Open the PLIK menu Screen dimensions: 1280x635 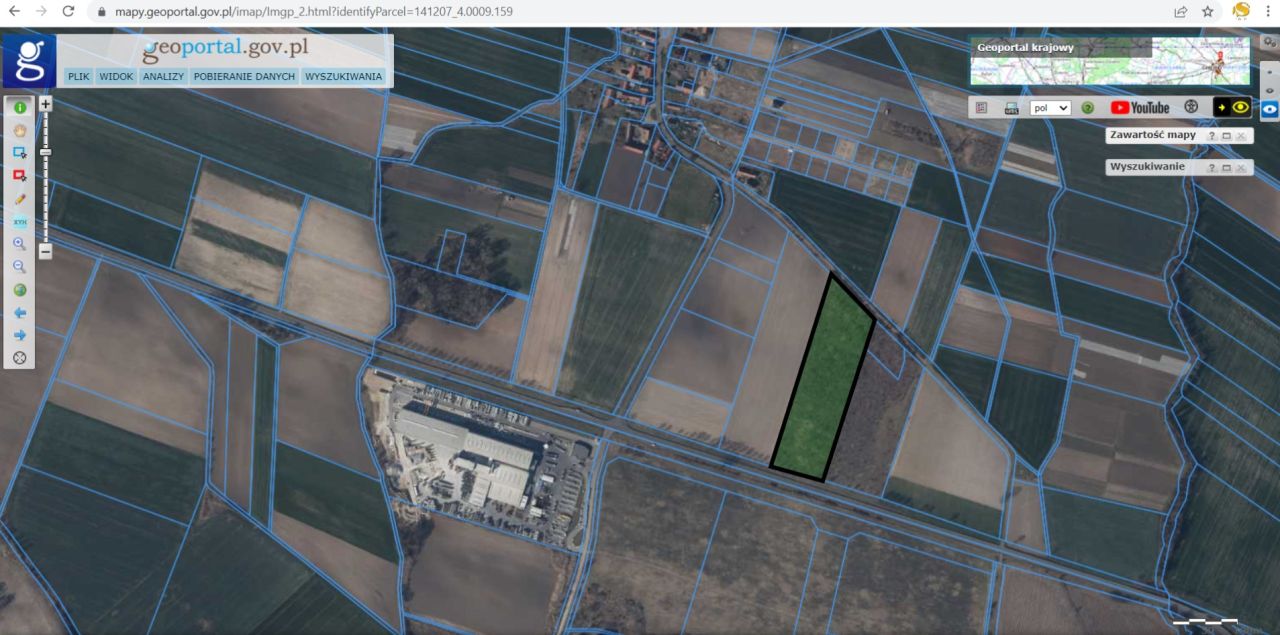78,76
